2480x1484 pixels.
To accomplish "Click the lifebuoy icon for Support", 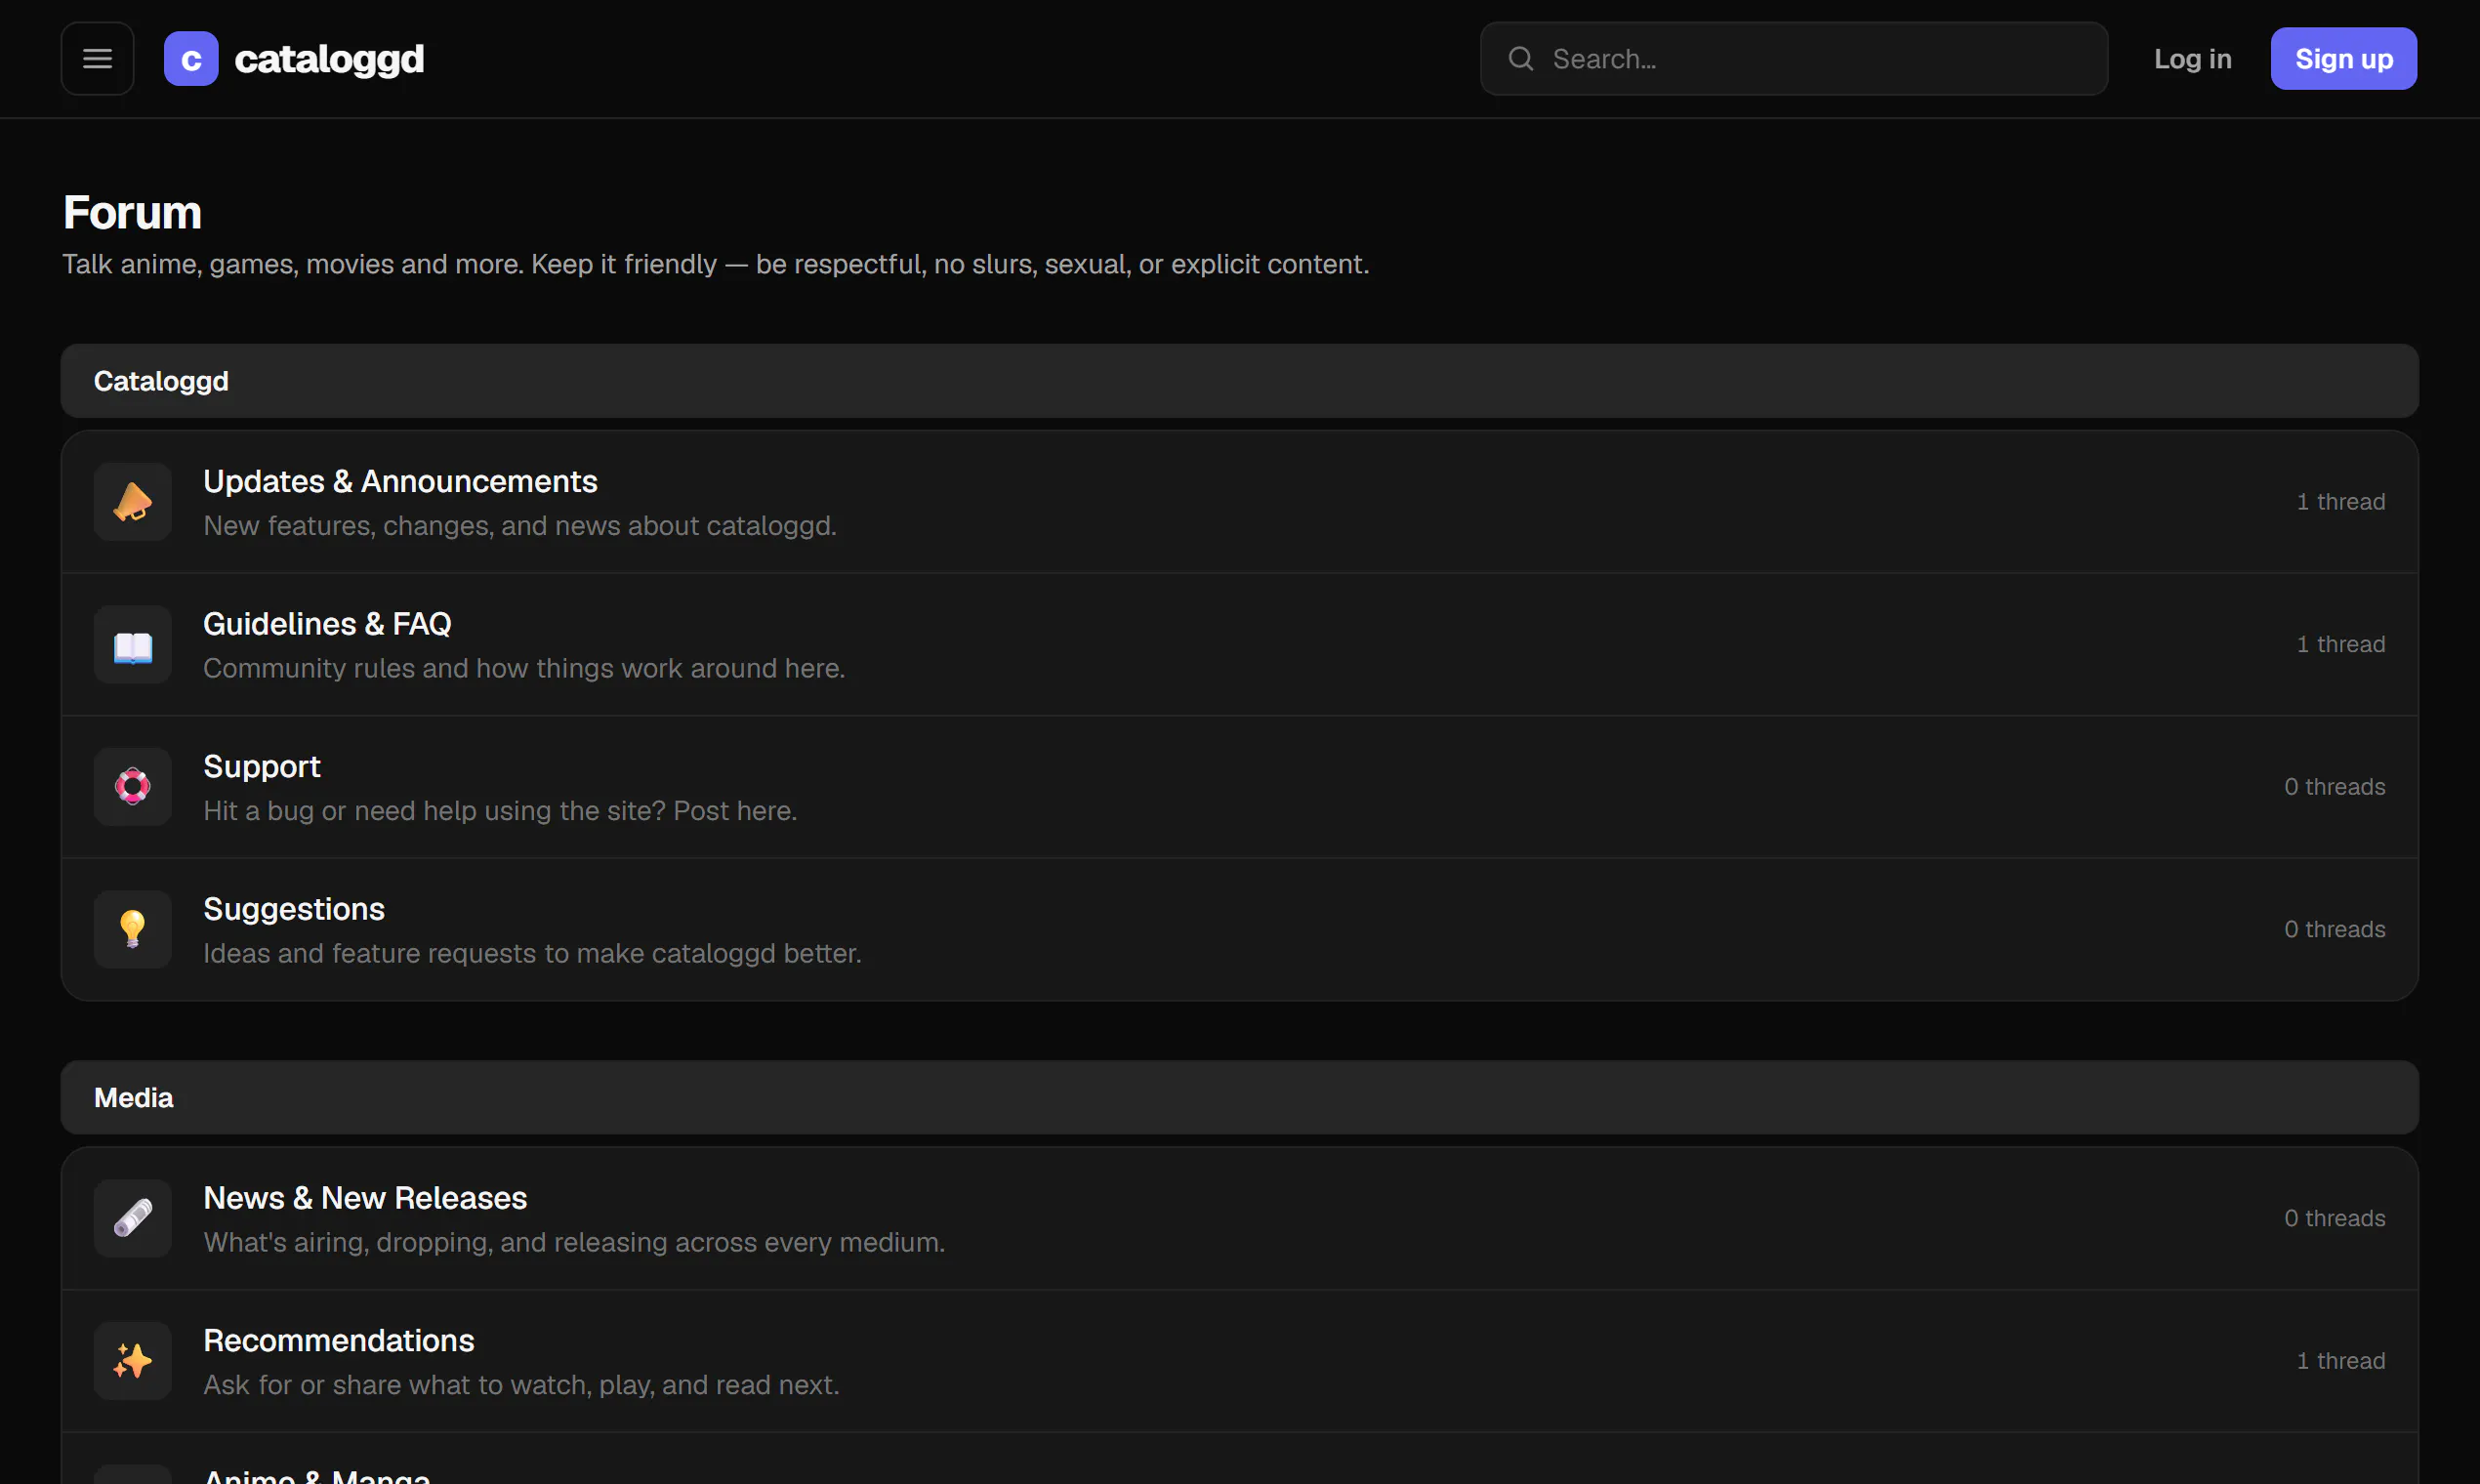I will (133, 787).
